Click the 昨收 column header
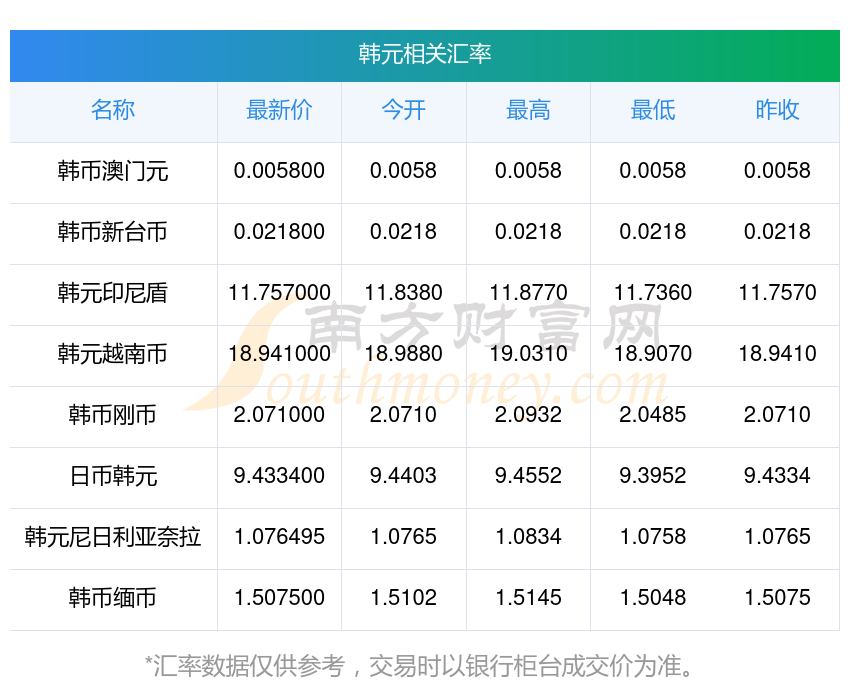850x698 pixels. (x=777, y=110)
